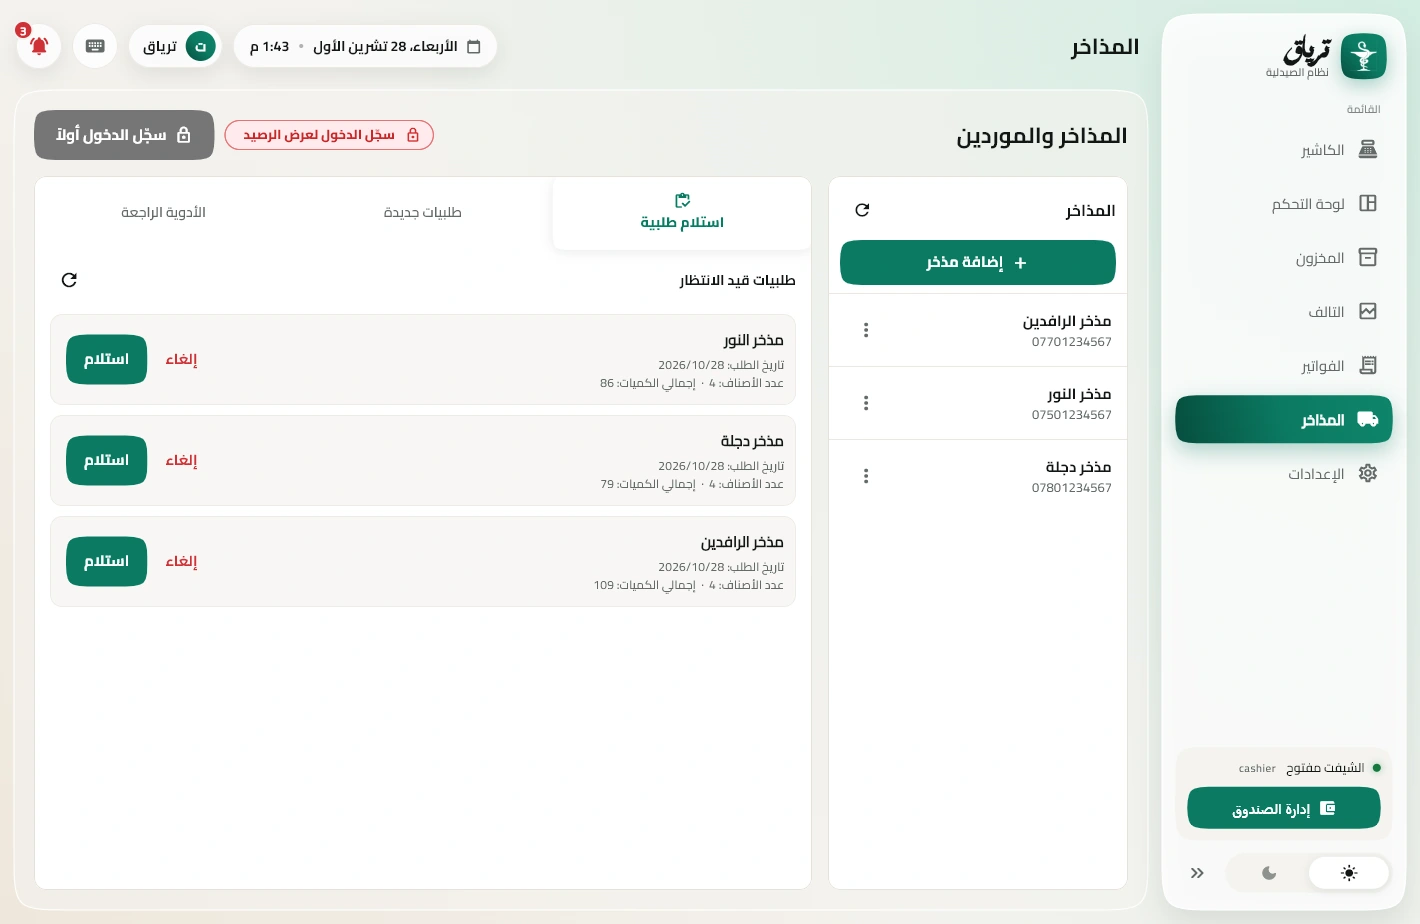Viewport: 1420px width, 924px height.
Task: Refresh the طلبيات قيد الانتظار list
Action: pyautogui.click(x=69, y=280)
